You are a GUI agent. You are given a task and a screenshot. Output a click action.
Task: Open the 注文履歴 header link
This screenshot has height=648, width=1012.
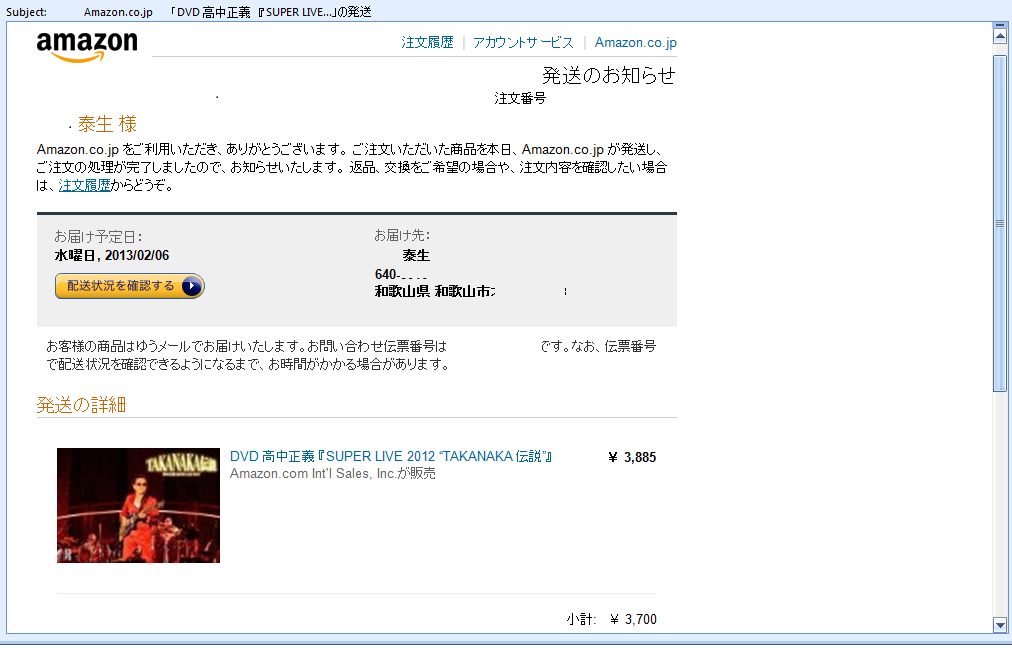(x=427, y=43)
